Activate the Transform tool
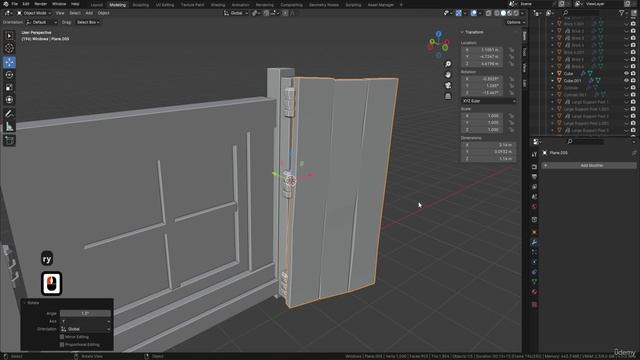This screenshot has width=640, height=360. 9,100
